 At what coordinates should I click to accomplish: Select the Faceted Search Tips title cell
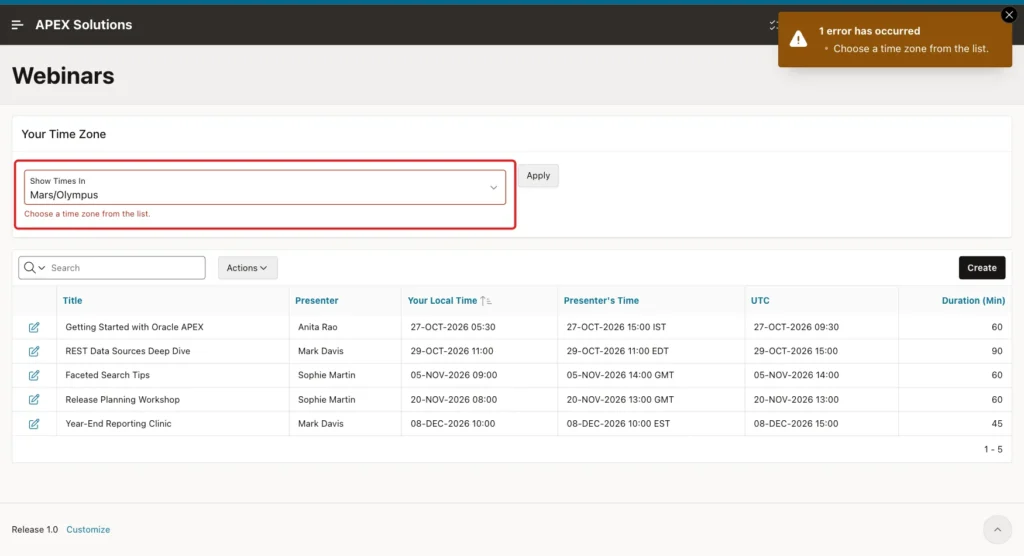tap(108, 375)
